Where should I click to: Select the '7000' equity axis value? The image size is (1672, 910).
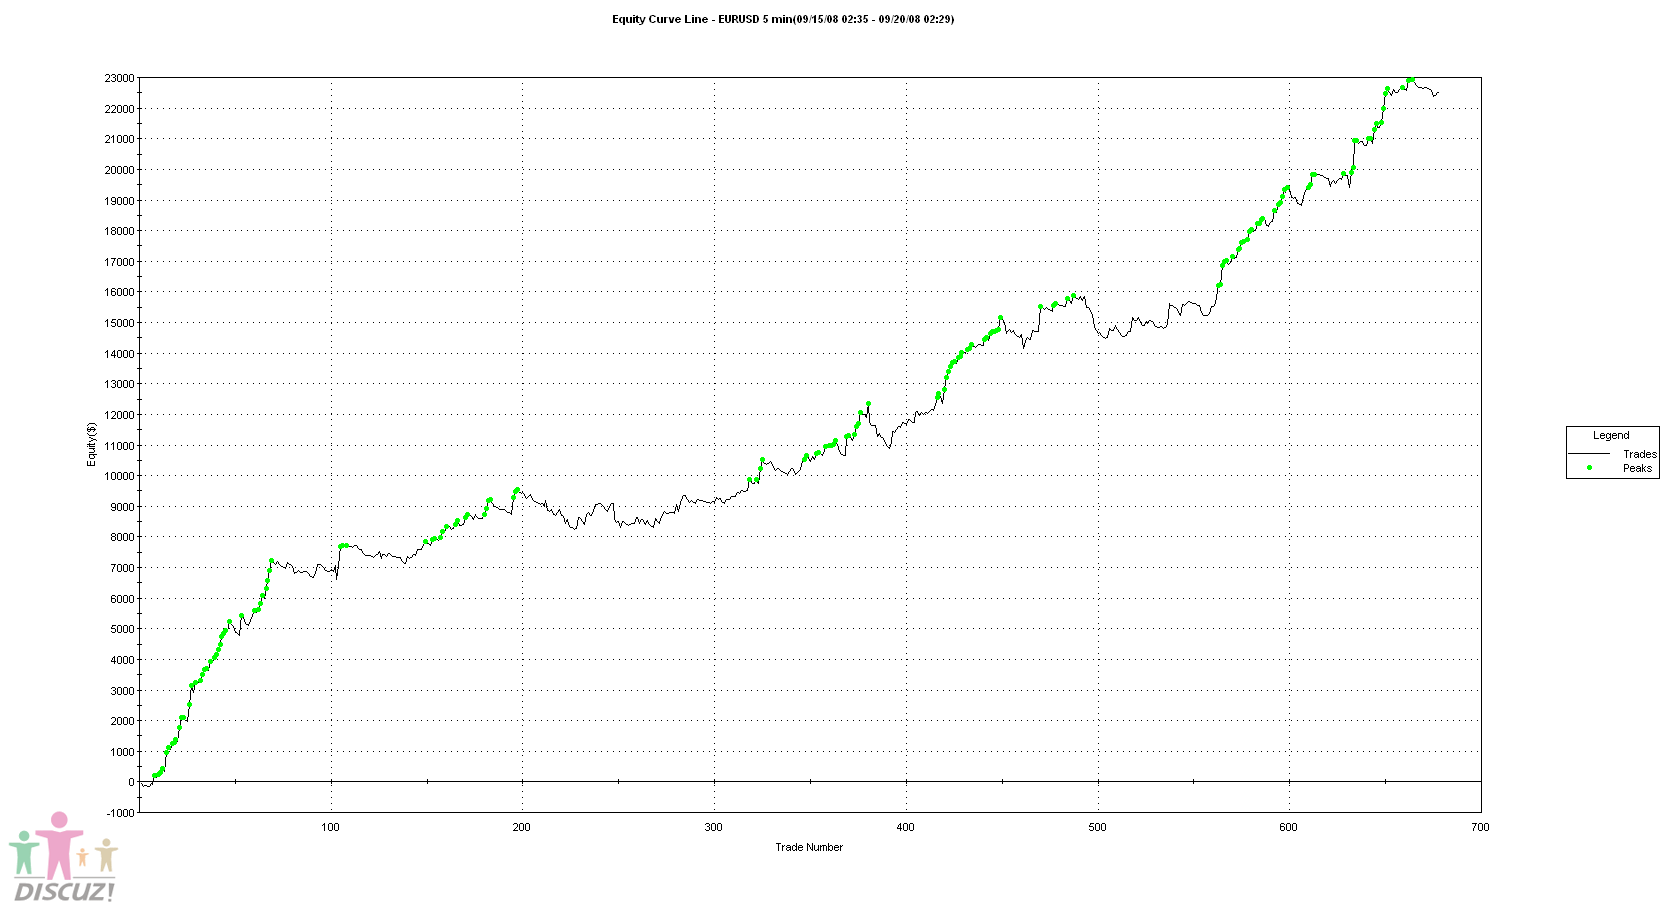(122, 568)
